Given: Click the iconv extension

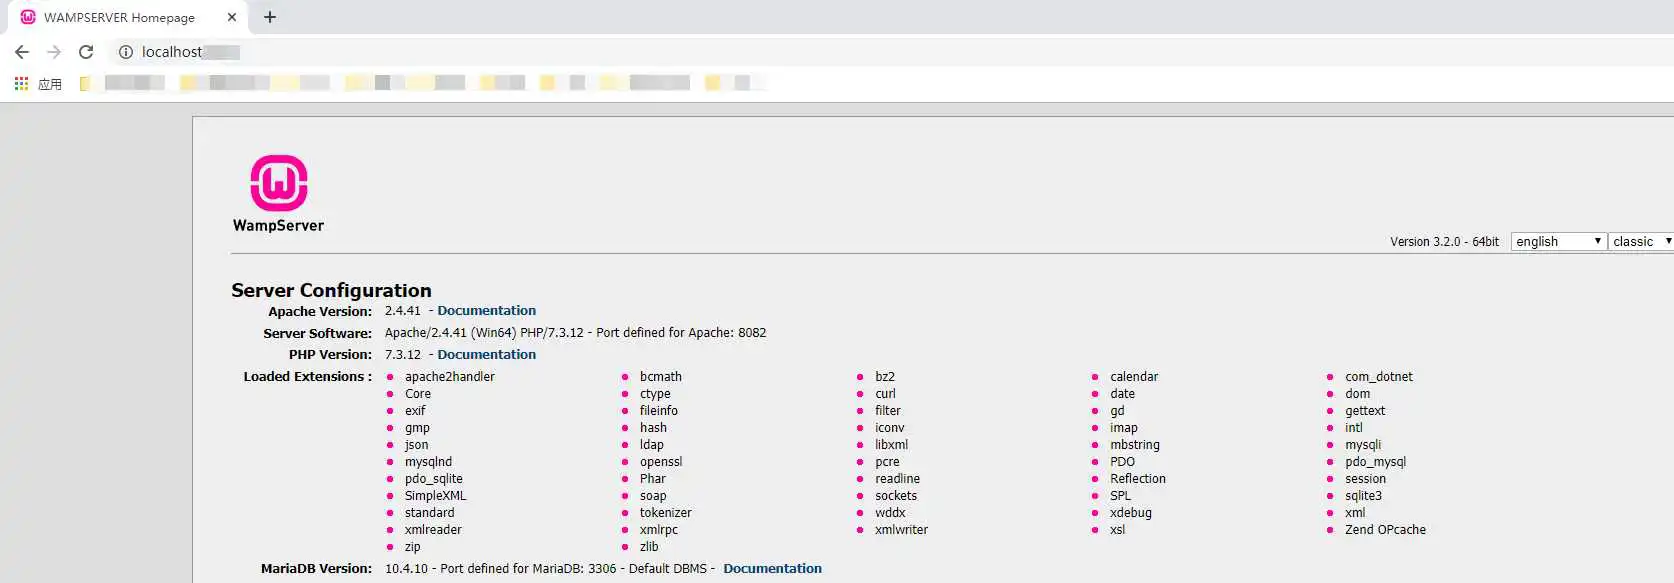Looking at the screenshot, I should pos(889,428).
